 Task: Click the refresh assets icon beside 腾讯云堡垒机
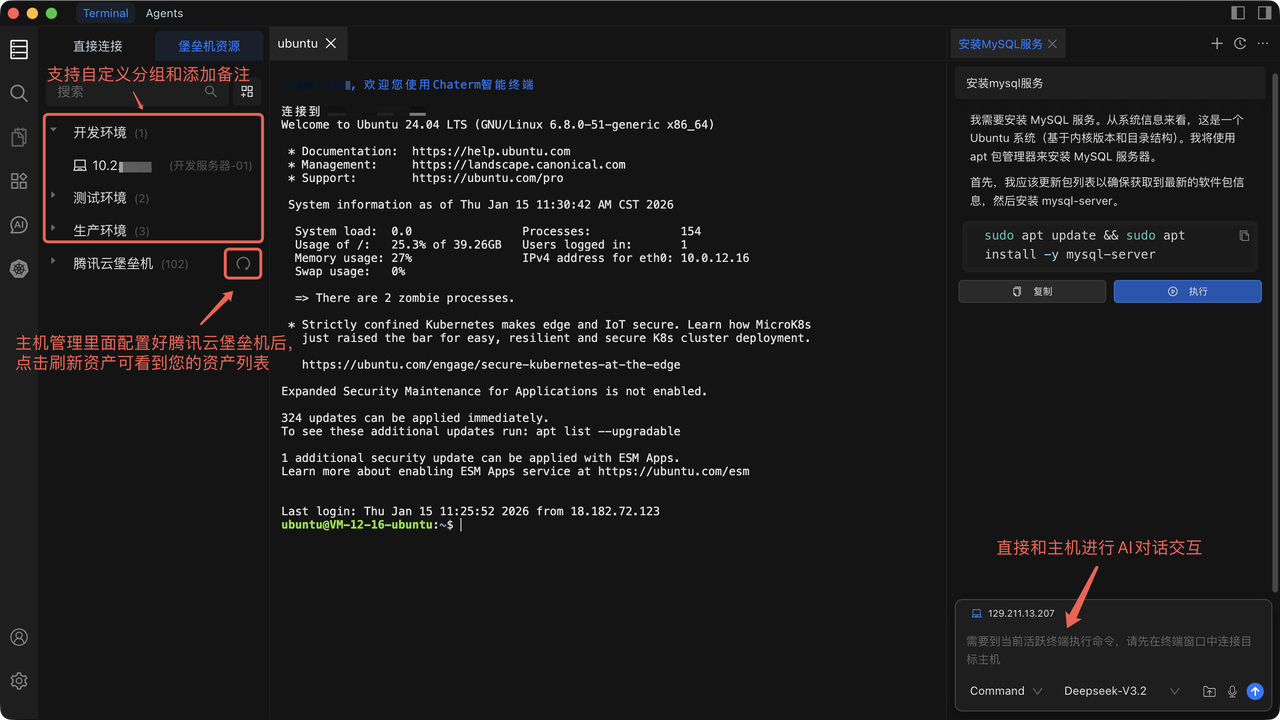(x=243, y=264)
